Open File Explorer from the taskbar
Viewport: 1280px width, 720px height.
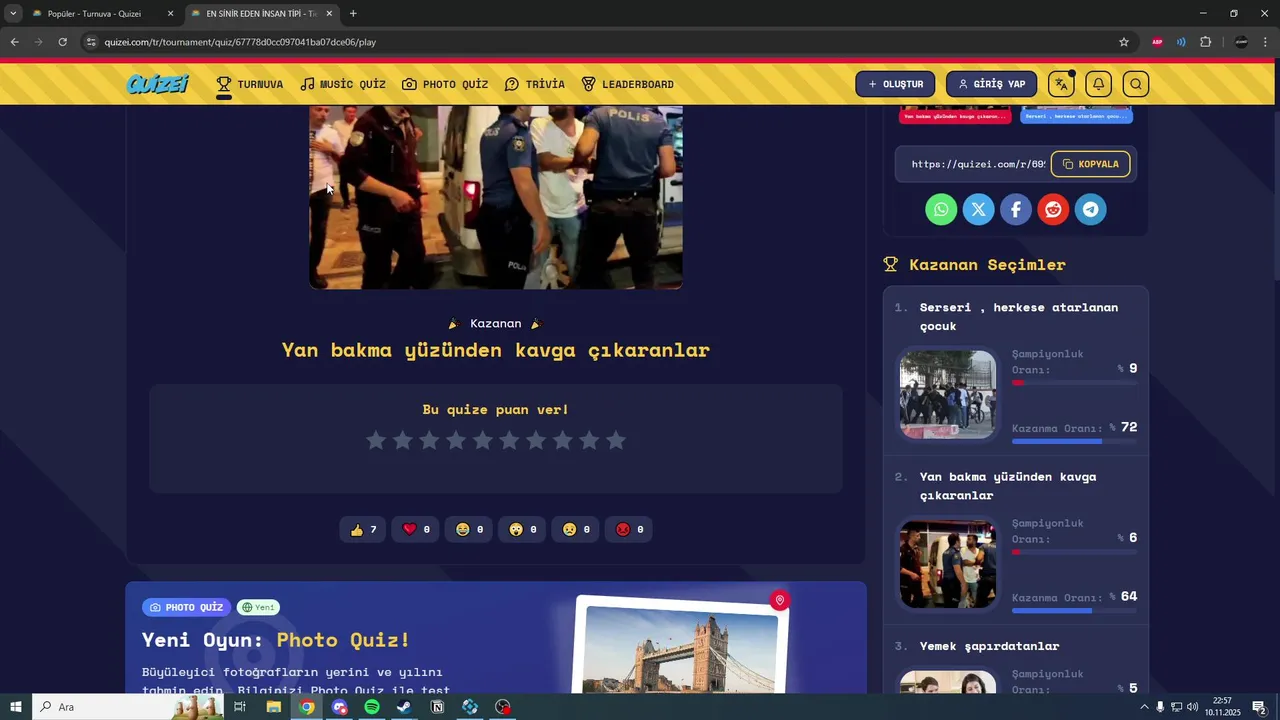[273, 707]
